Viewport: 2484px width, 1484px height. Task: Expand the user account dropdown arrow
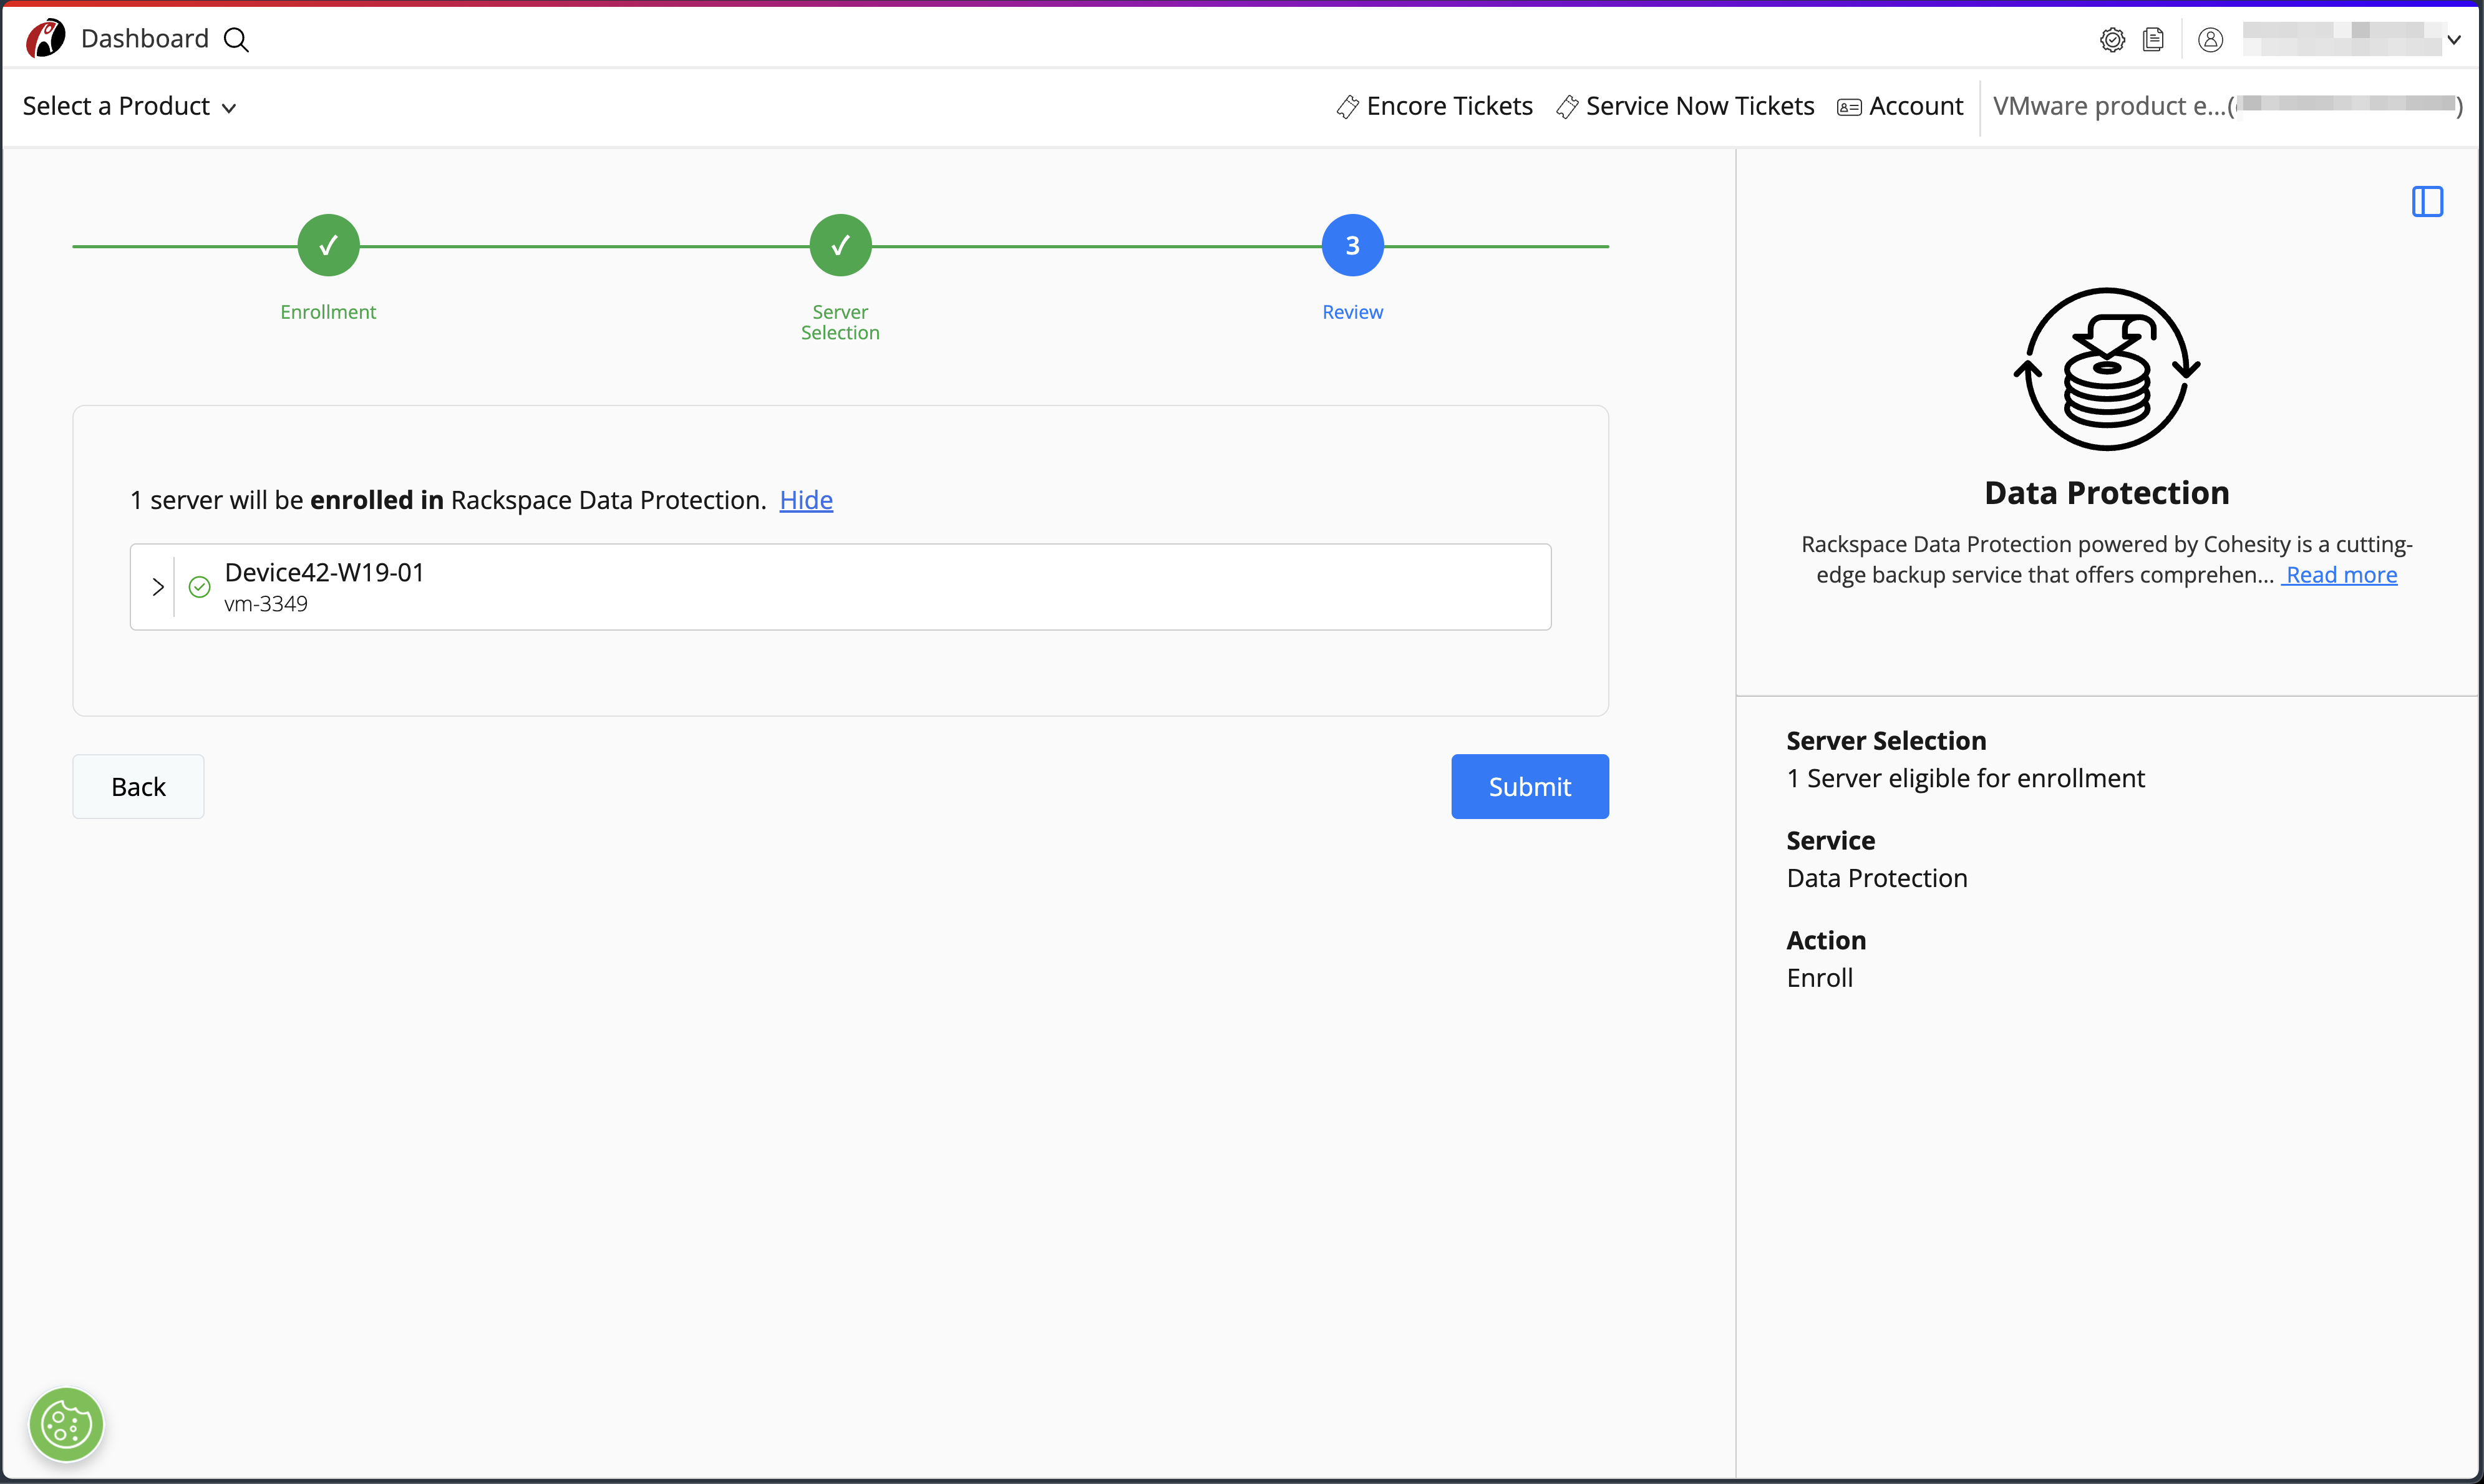pyautogui.click(x=2454, y=40)
